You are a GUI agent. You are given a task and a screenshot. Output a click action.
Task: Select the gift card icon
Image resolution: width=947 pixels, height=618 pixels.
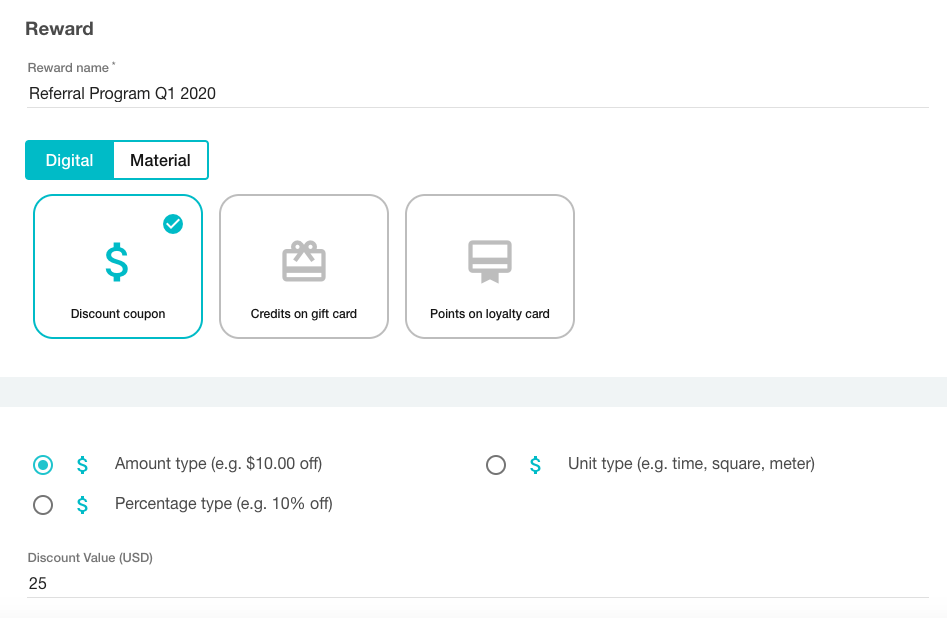tap(304, 260)
